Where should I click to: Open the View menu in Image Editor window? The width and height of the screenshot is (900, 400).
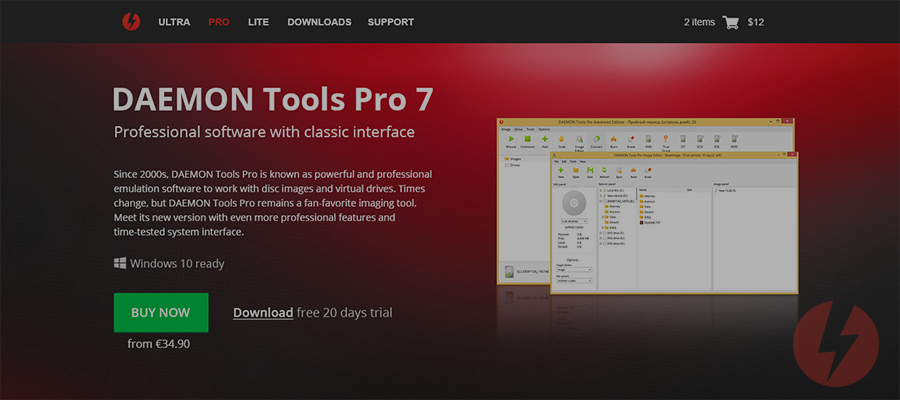(x=583, y=161)
